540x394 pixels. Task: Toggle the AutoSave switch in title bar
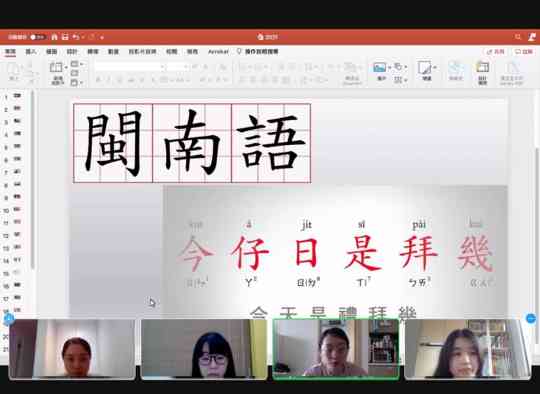38,37
